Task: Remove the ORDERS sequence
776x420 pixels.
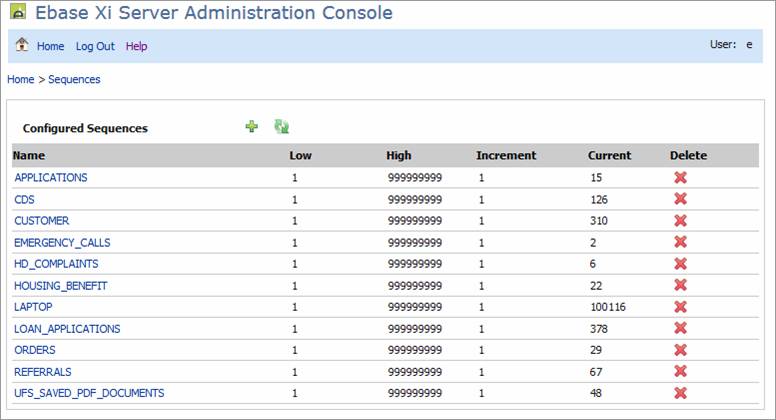Action: (x=681, y=350)
